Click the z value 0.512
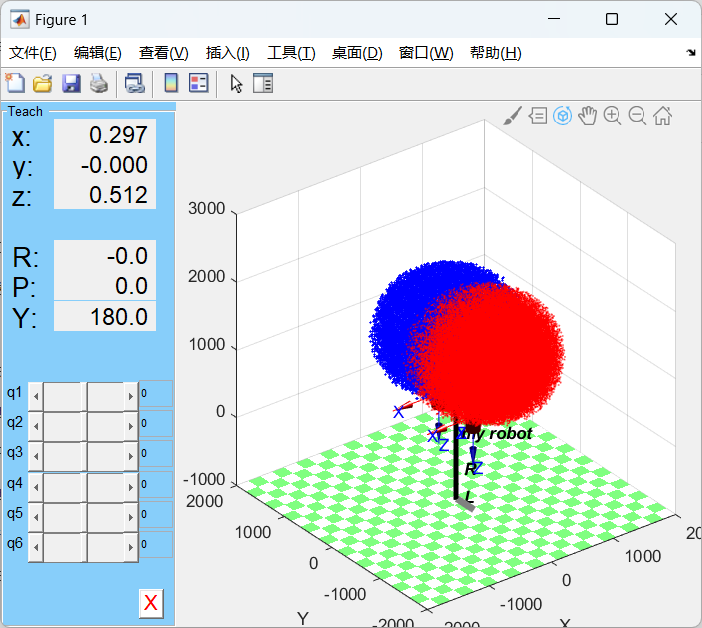The image size is (702, 628). [x=105, y=195]
